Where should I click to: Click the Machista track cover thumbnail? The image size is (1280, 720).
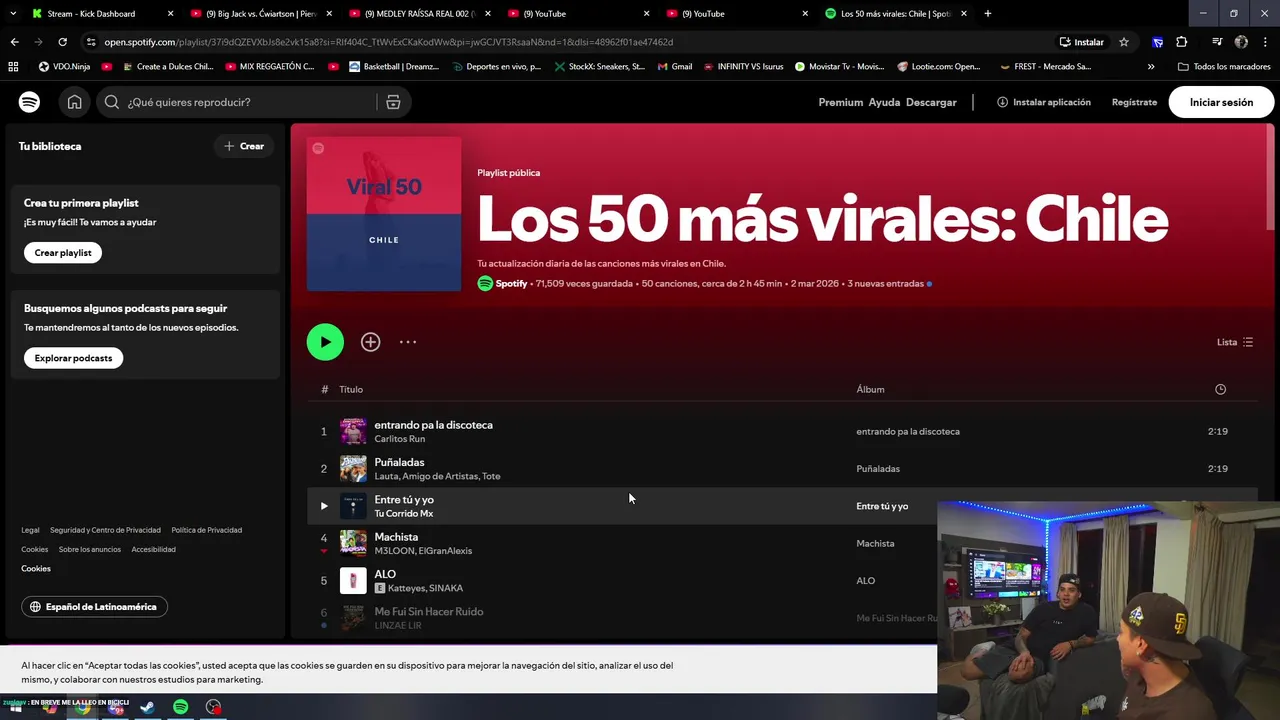[353, 543]
